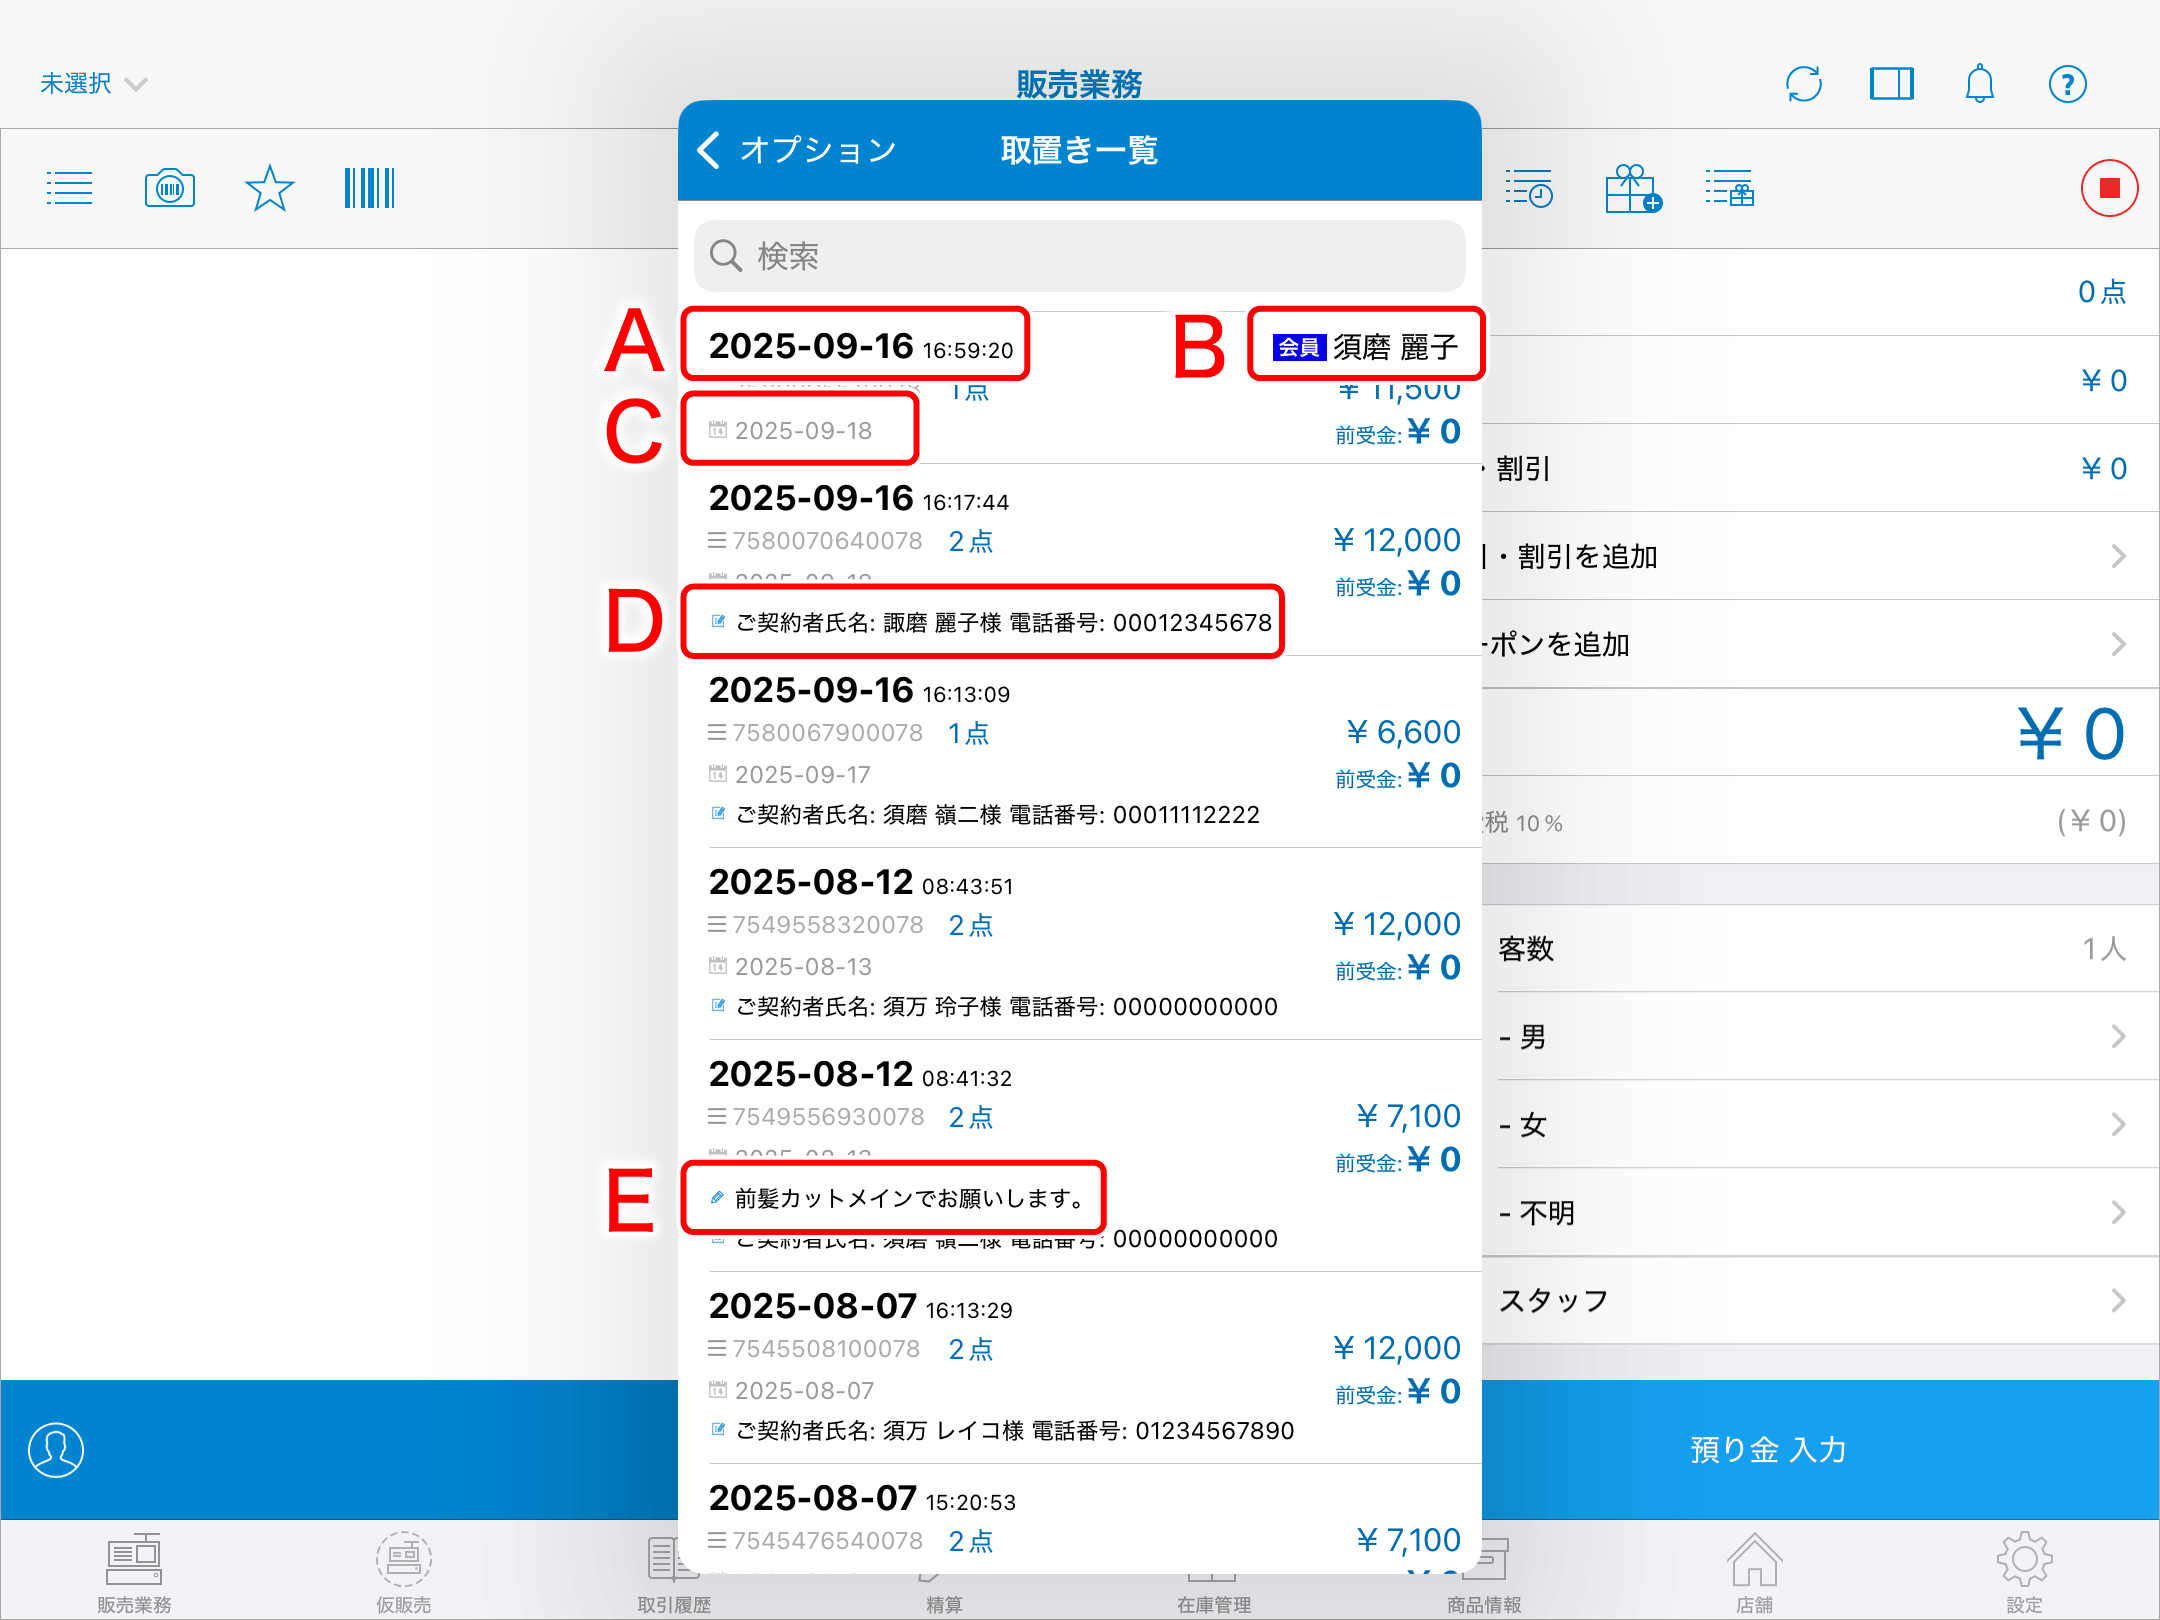Click the customer profile icon

[x=56, y=1449]
